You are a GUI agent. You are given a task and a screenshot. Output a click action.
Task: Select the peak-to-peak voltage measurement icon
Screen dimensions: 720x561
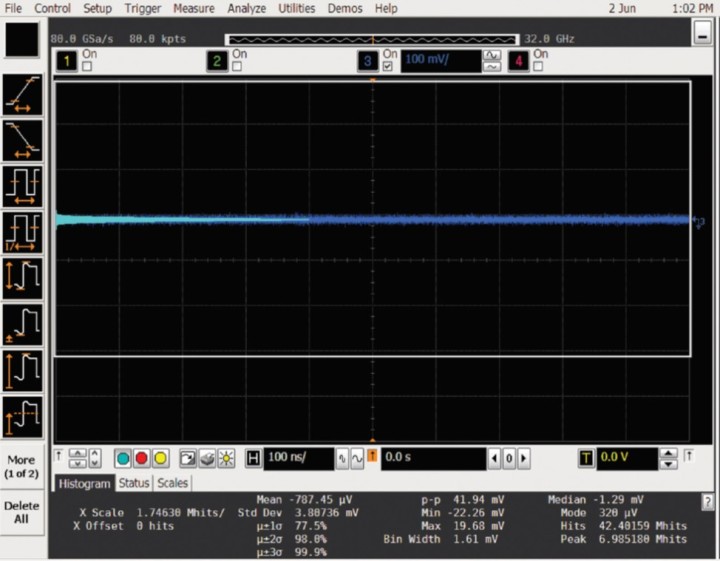click(22, 279)
